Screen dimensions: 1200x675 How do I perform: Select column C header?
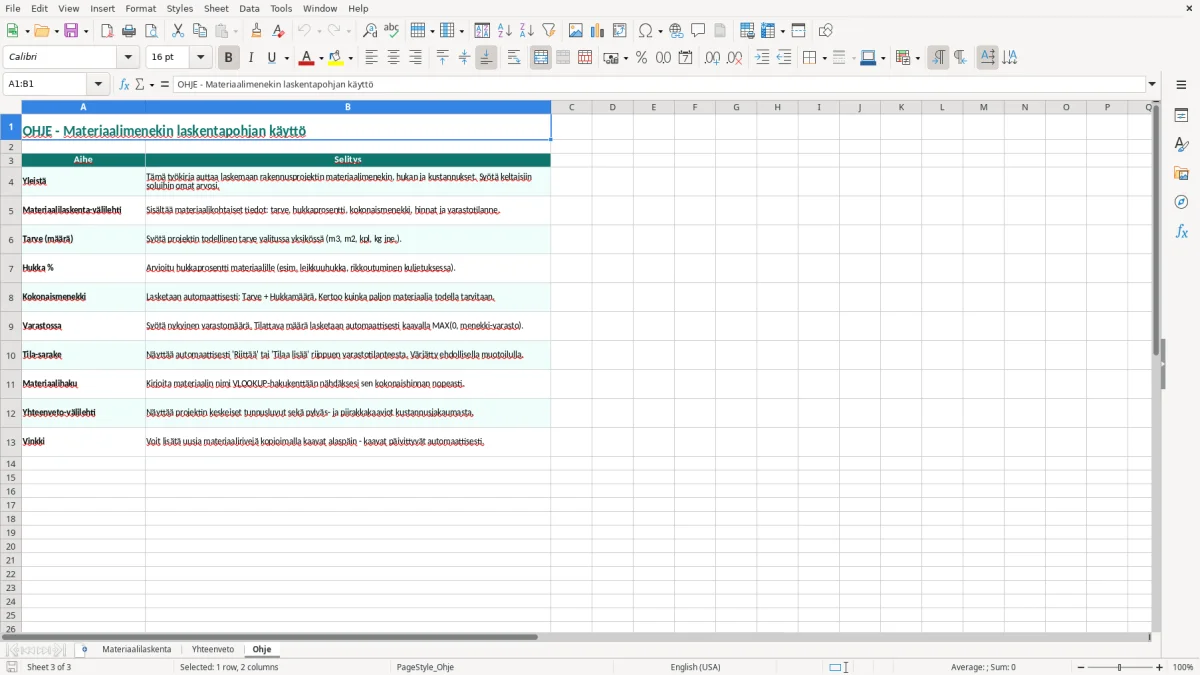pos(571,107)
